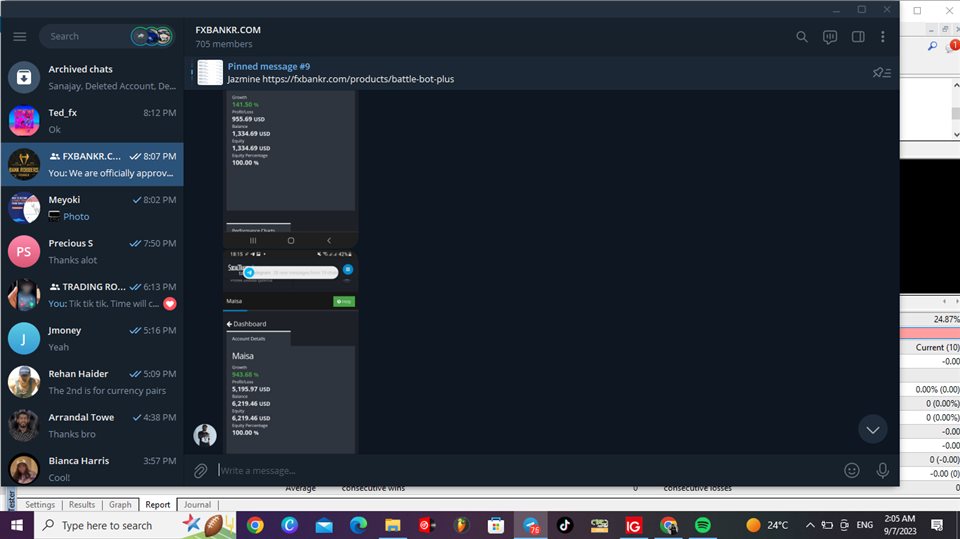Screen dimensions: 960x539
Task: Open the upper account screenshot image
Action: pyautogui.click(x=291, y=169)
